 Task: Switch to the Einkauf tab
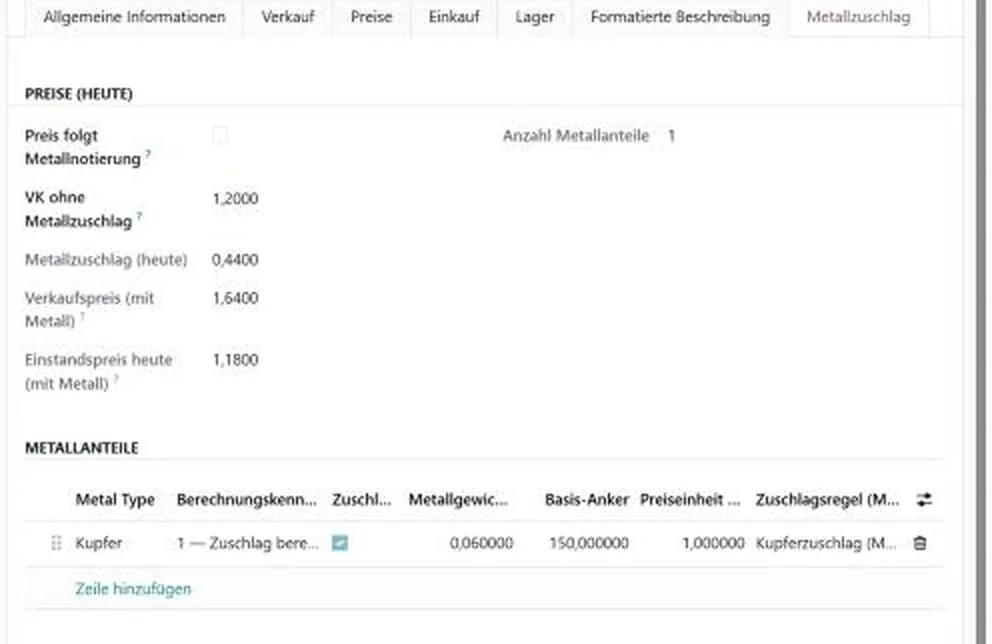pos(454,17)
